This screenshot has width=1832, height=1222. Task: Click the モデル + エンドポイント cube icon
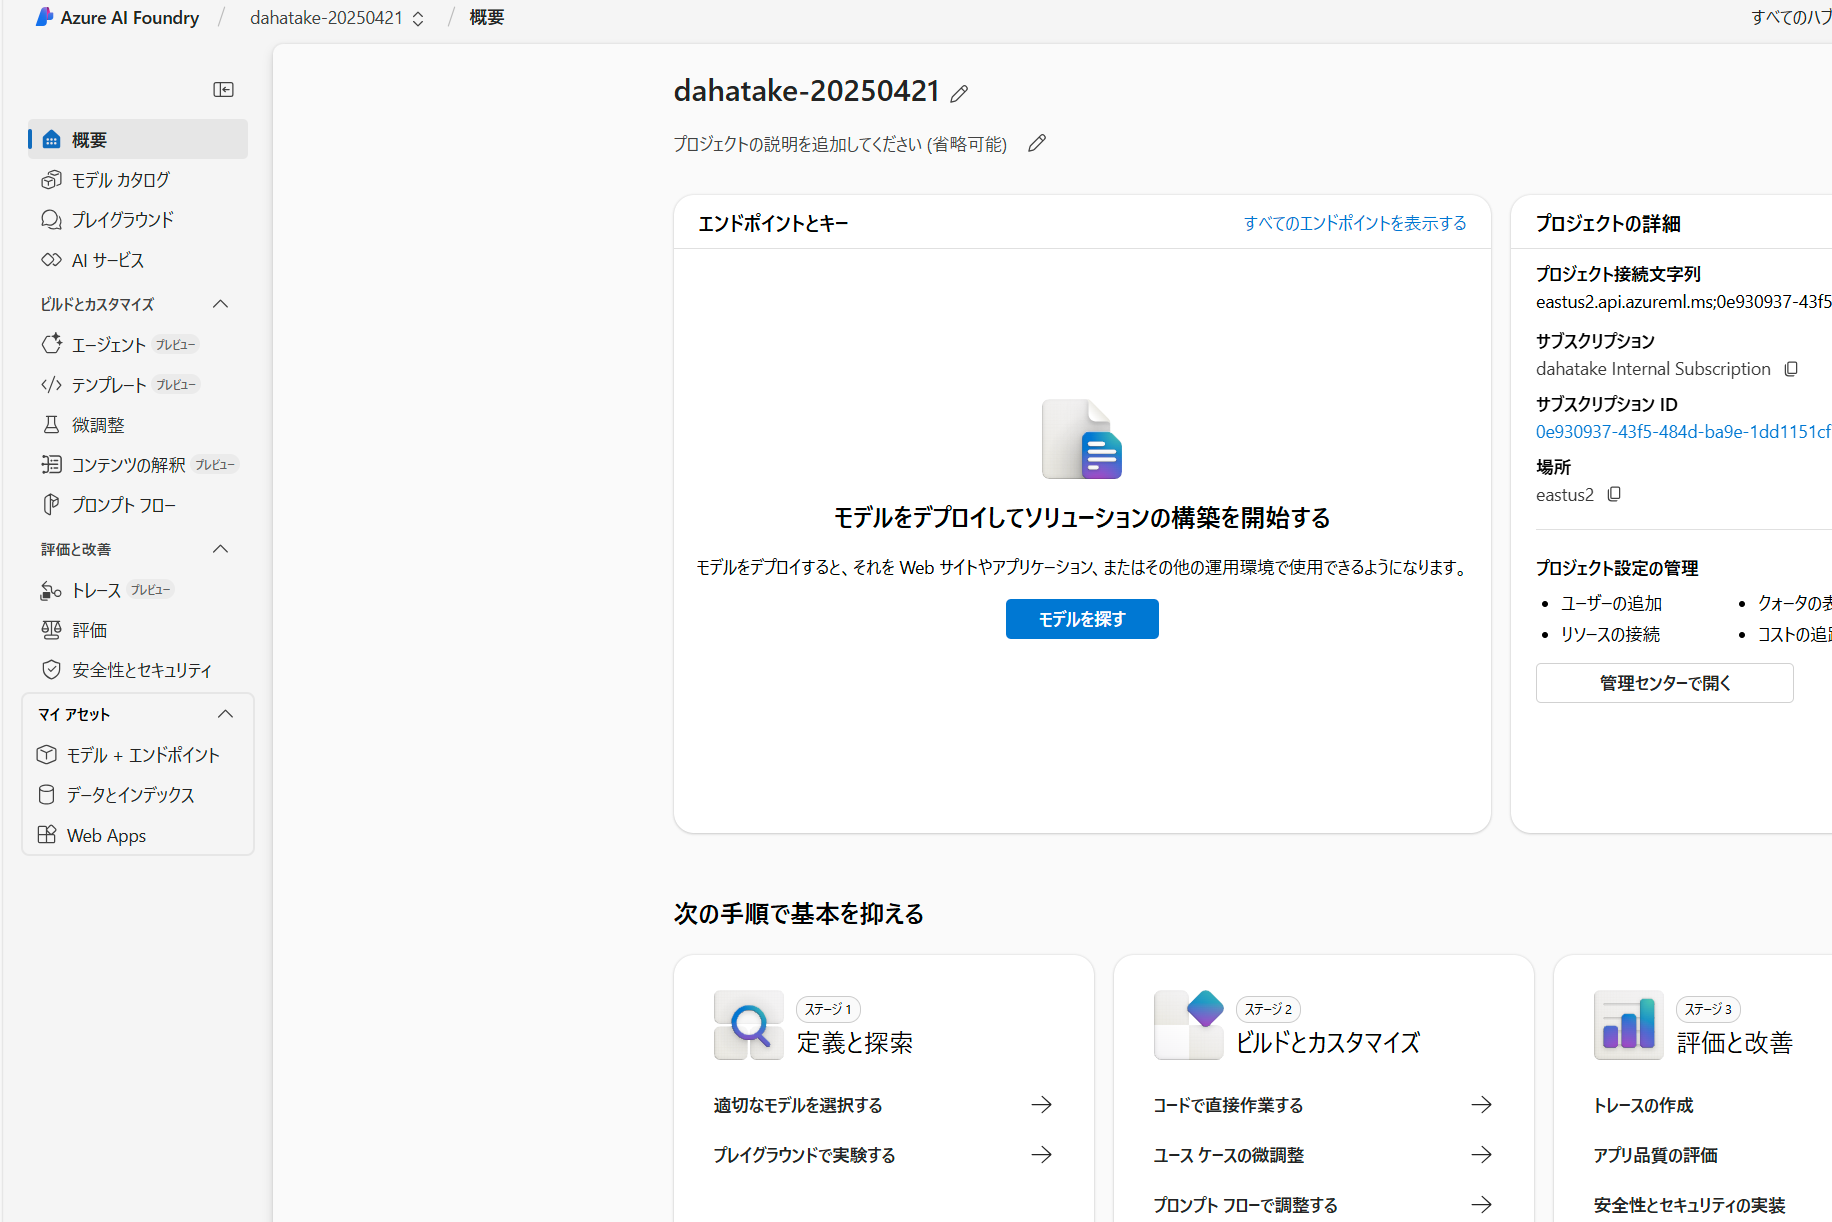[x=47, y=755]
